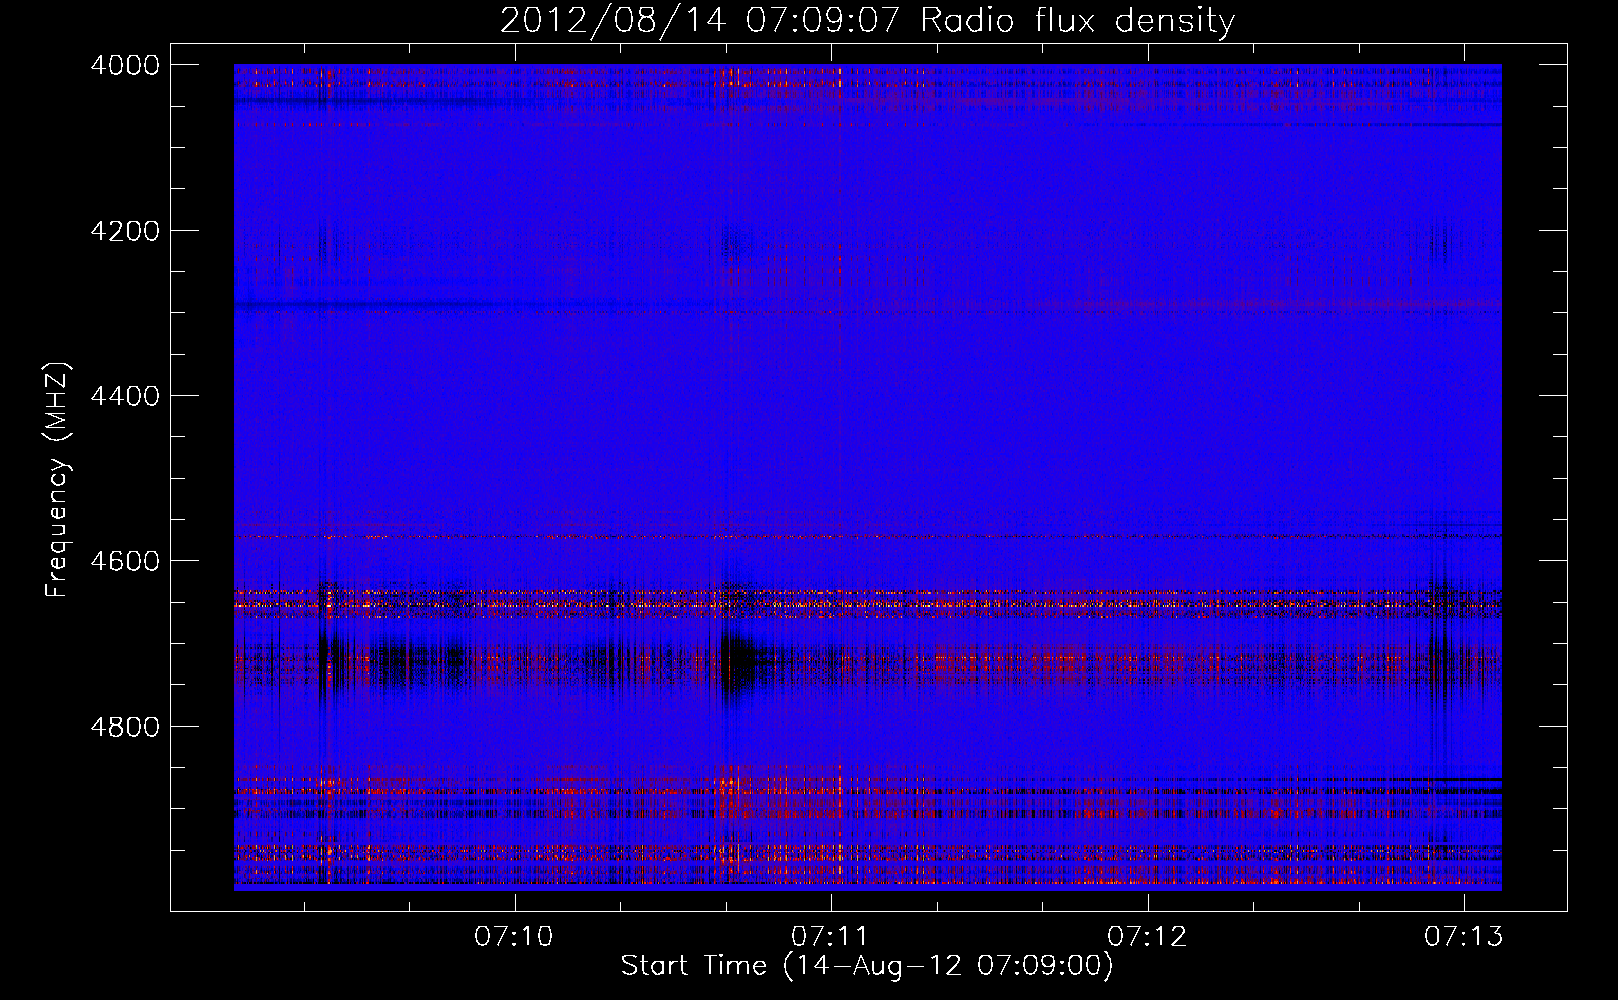
Task: Click the "Start Time (14-Aug-12 07:09:00)" axis title
Action: click(x=867, y=966)
